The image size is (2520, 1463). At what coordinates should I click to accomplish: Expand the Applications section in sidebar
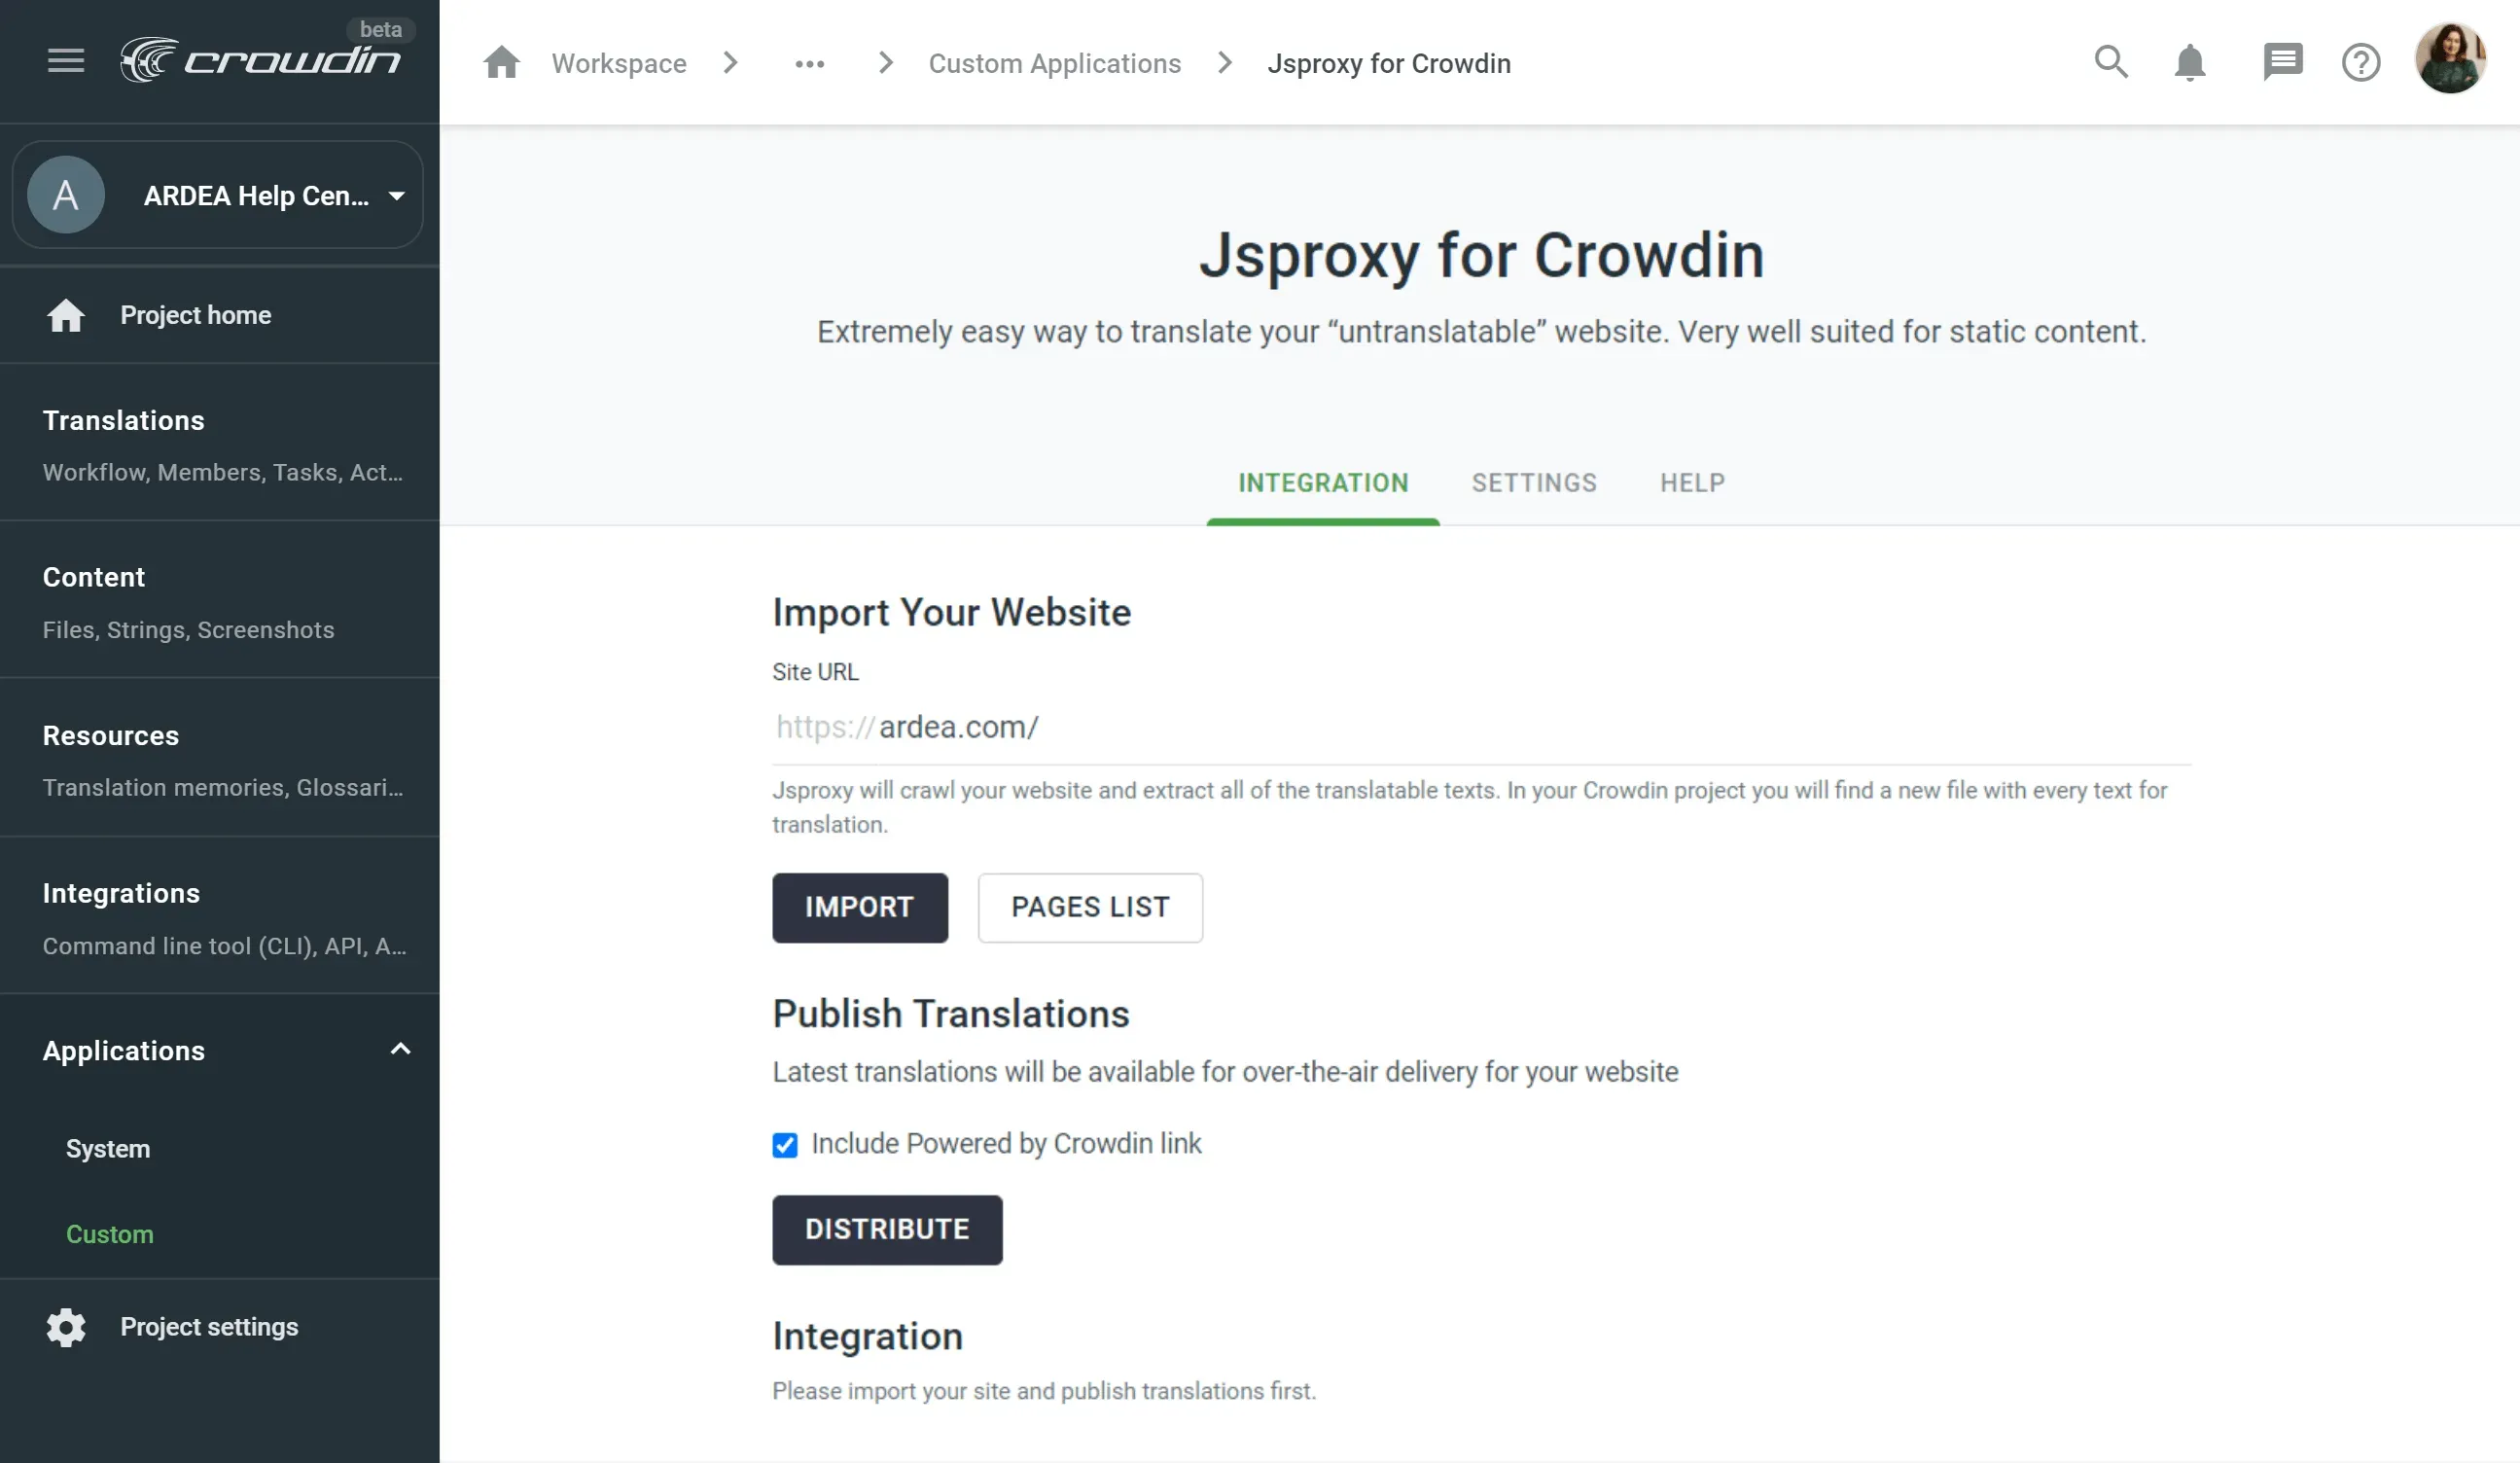click(397, 1049)
